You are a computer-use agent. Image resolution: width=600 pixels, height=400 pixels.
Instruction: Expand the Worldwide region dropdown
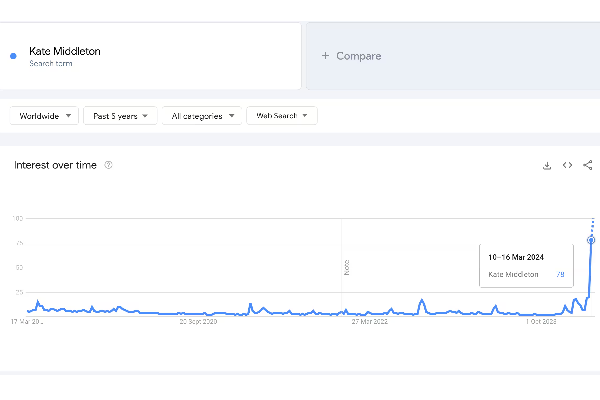tap(45, 116)
